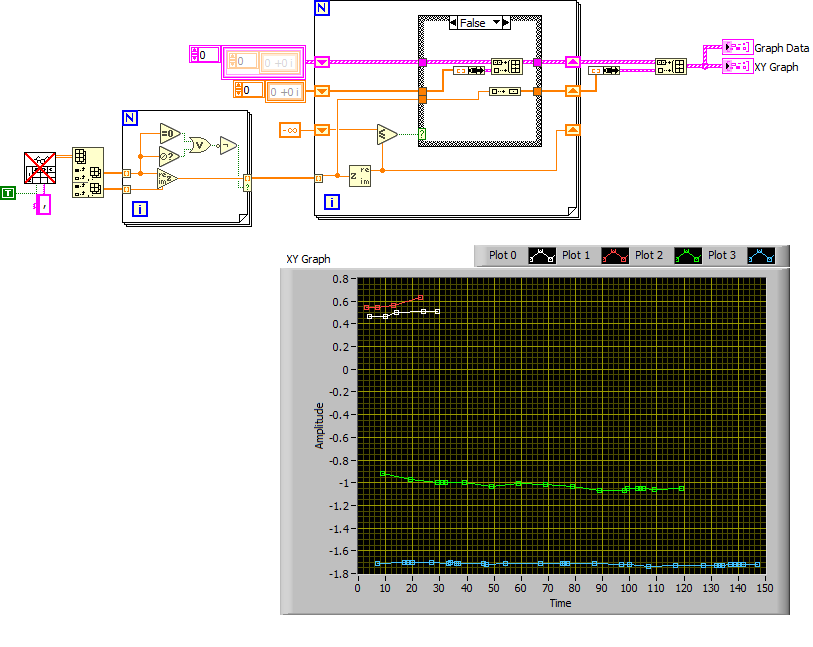Click the last point of red Plot 1 curve
The height and width of the screenshot is (647, 813).
click(420, 298)
